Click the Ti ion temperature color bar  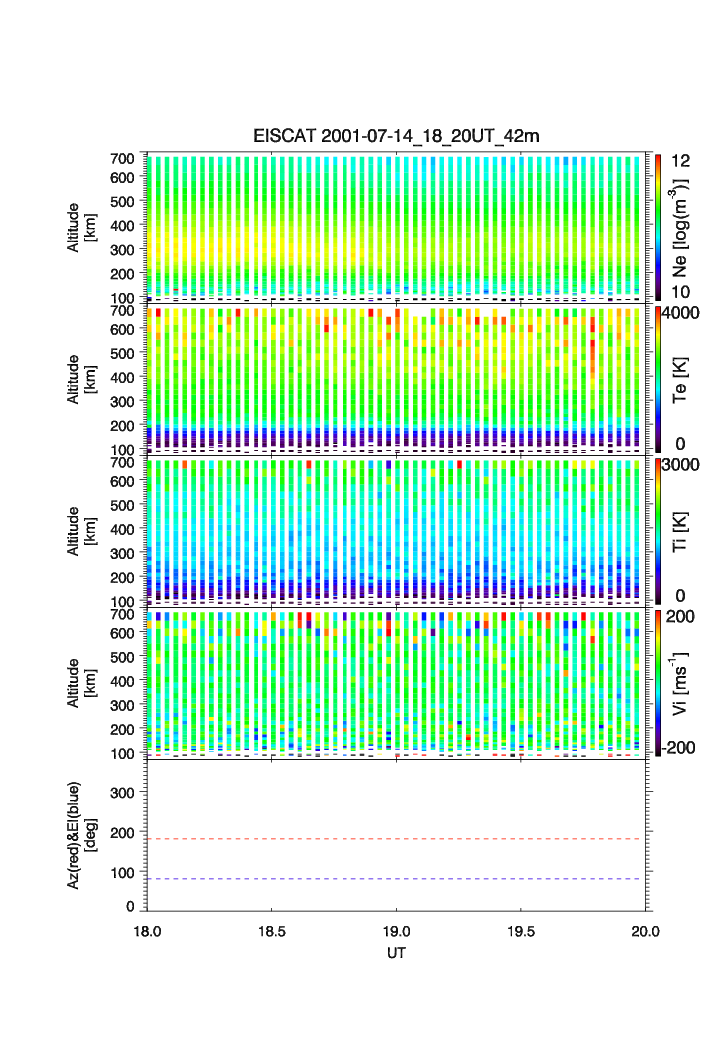(658, 531)
